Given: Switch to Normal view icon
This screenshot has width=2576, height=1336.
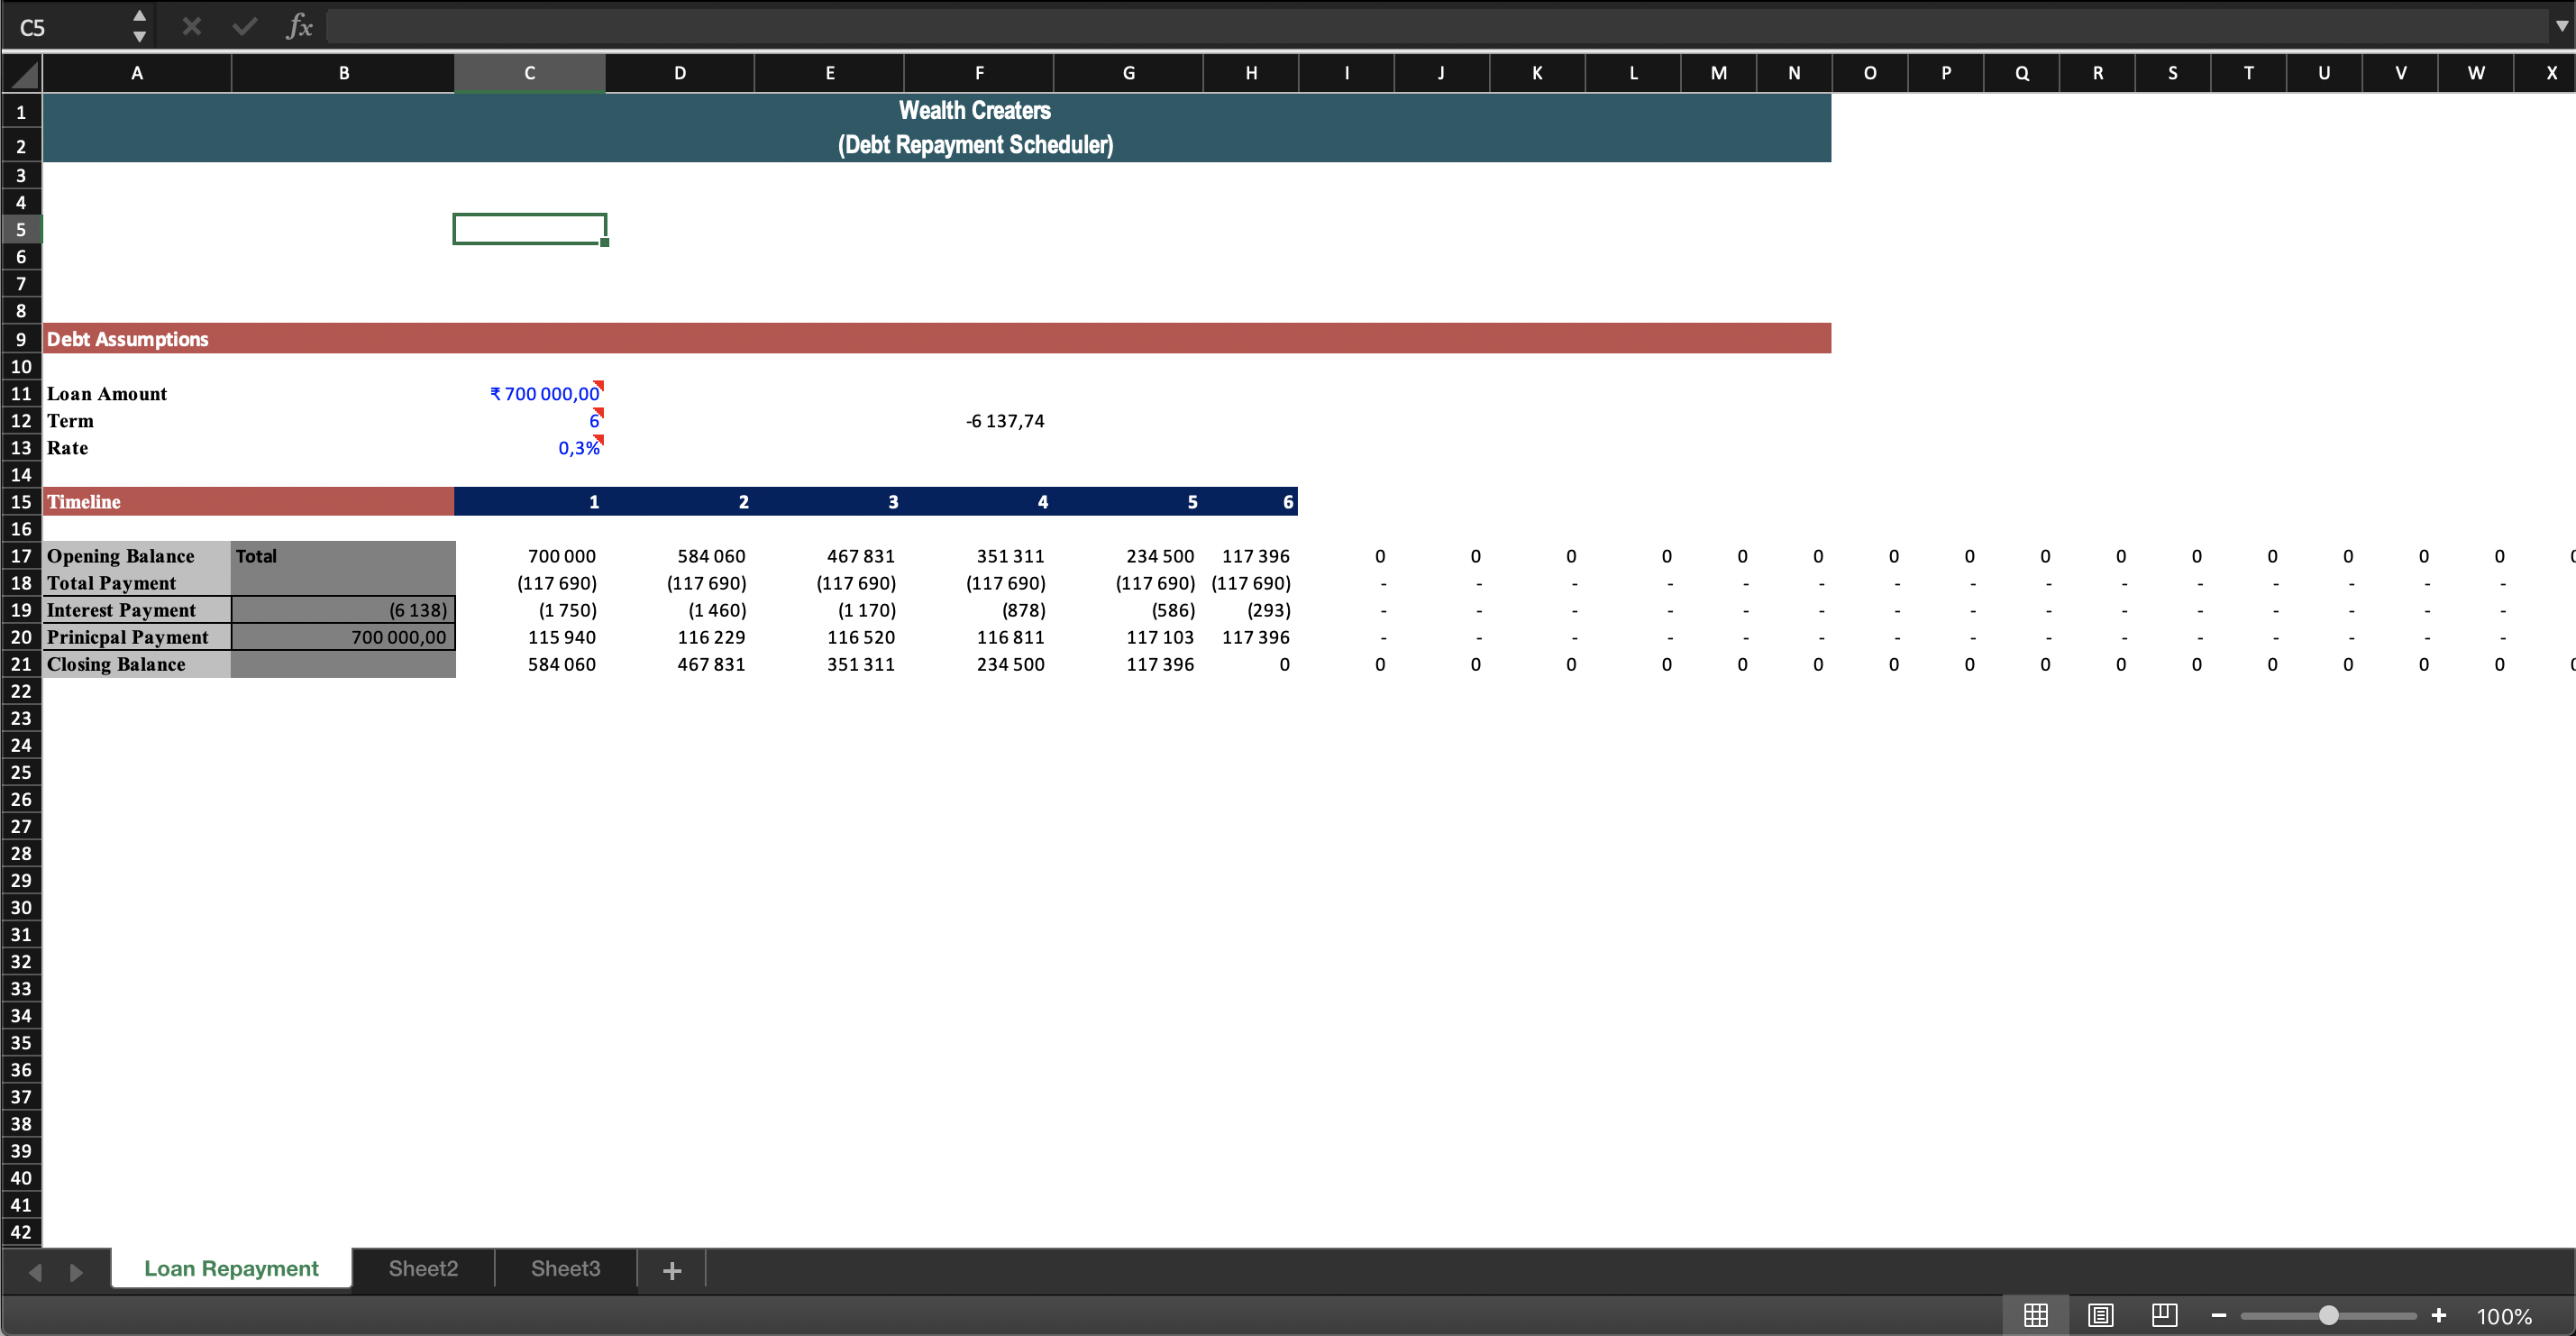Looking at the screenshot, I should point(2036,1315).
